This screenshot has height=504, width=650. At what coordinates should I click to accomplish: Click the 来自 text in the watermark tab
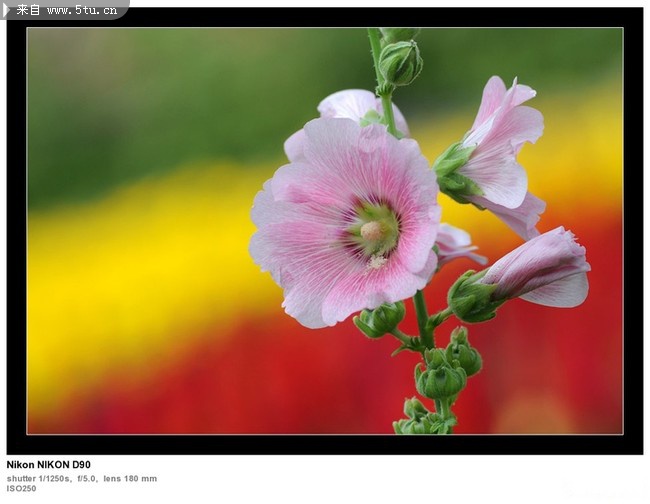[29, 10]
